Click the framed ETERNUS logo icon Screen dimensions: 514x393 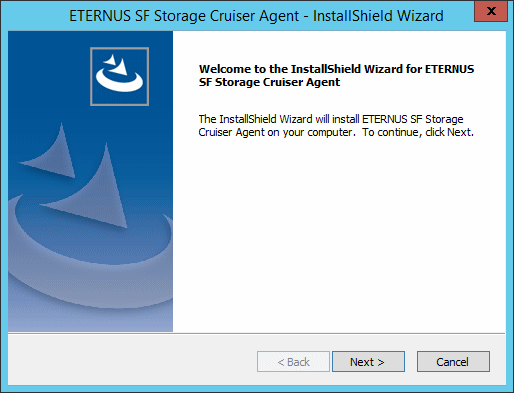click(x=119, y=76)
